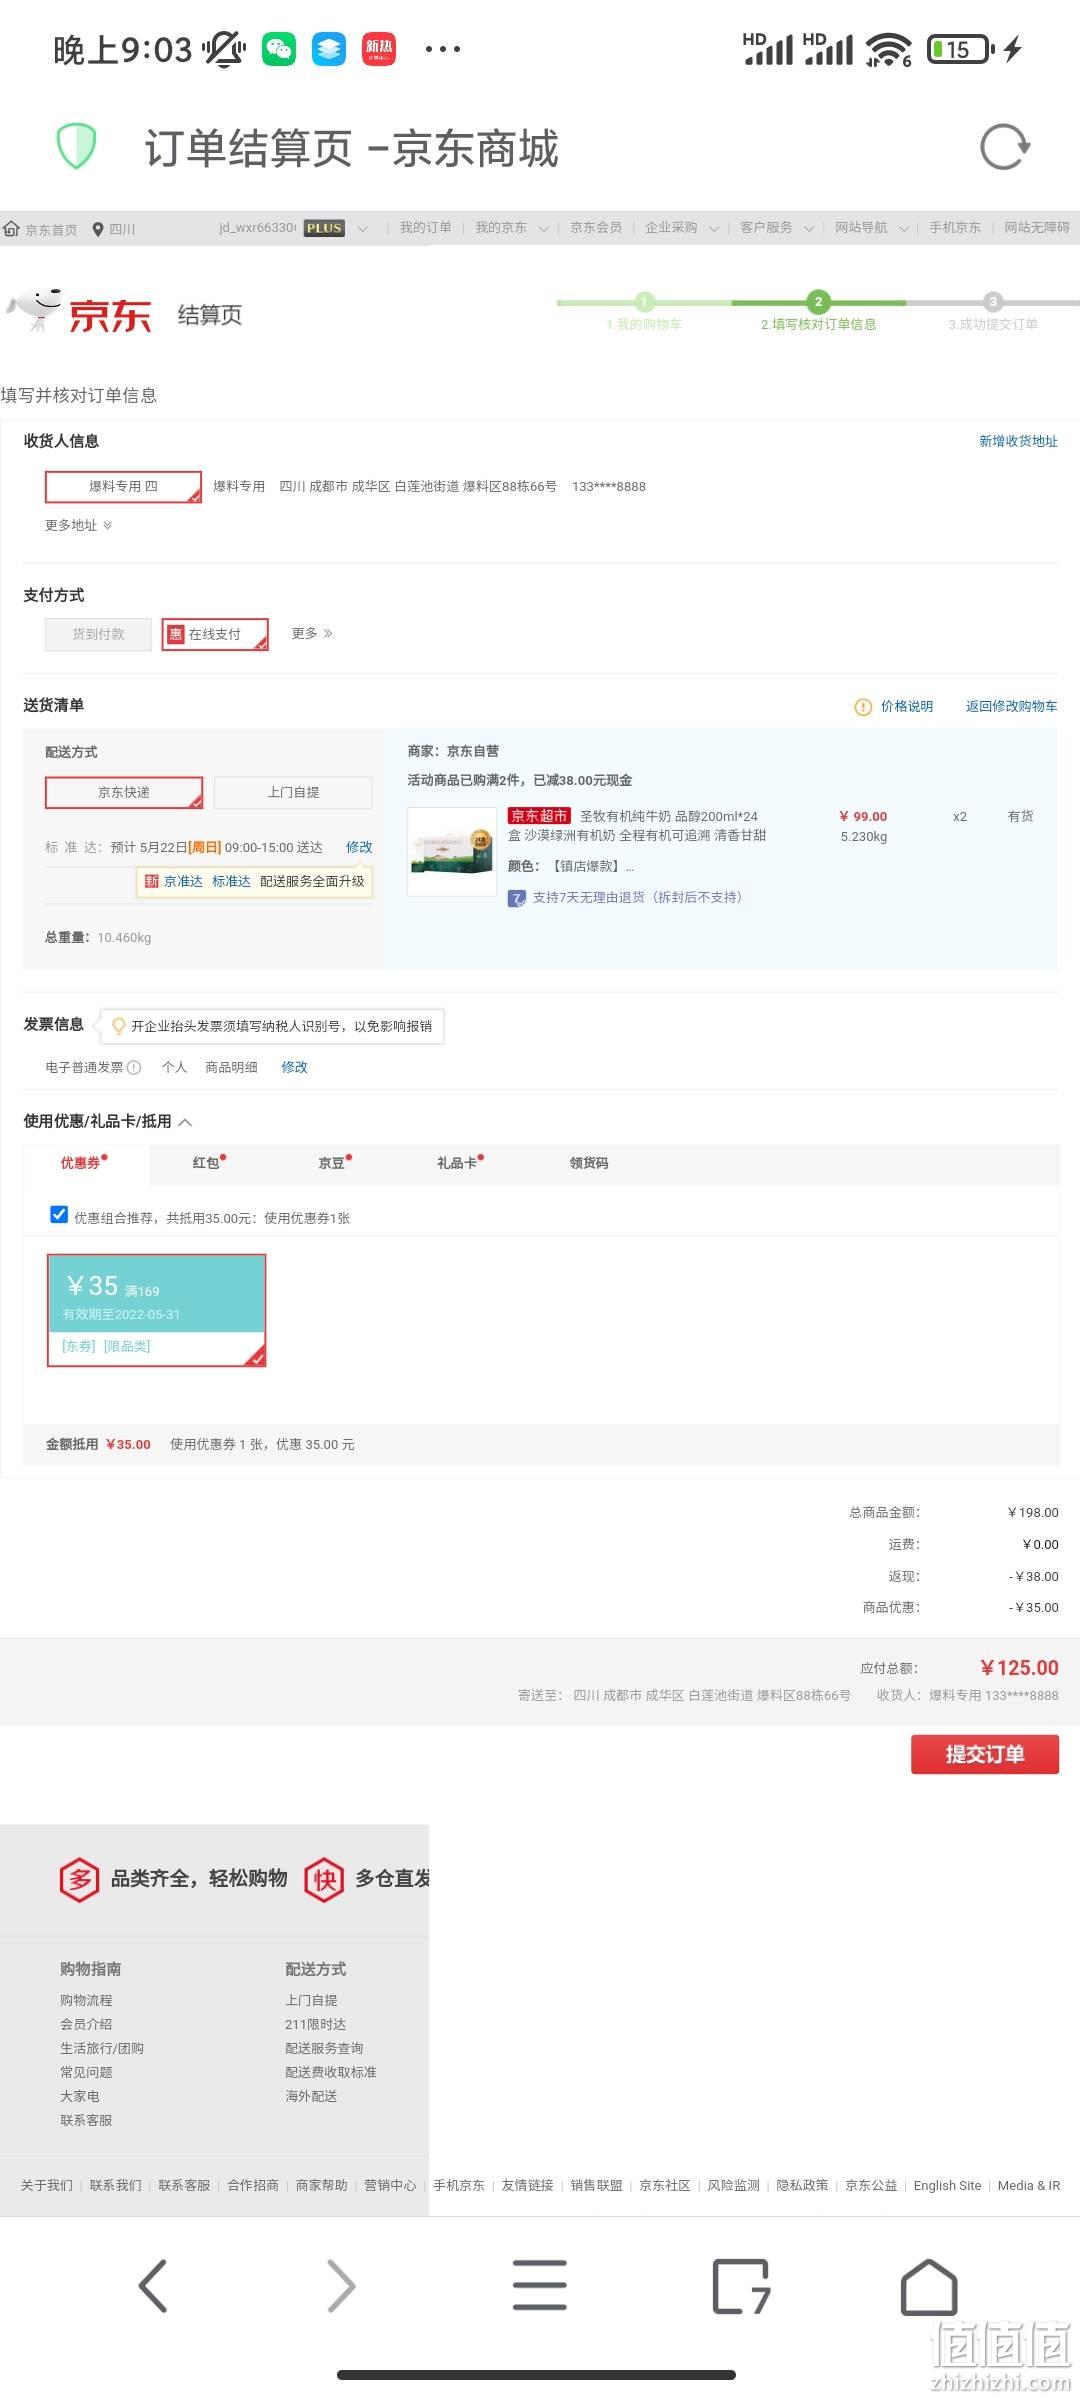Click 修改 next to invoice info

point(294,1067)
